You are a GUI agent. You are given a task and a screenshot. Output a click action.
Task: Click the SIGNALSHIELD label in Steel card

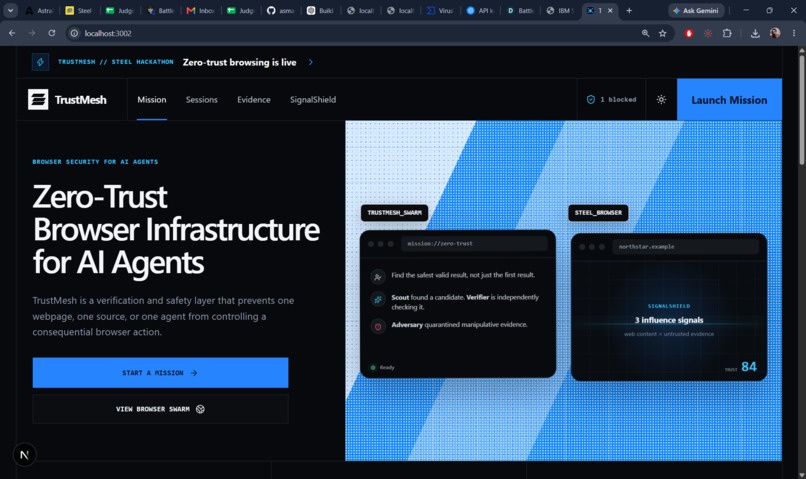click(x=669, y=306)
